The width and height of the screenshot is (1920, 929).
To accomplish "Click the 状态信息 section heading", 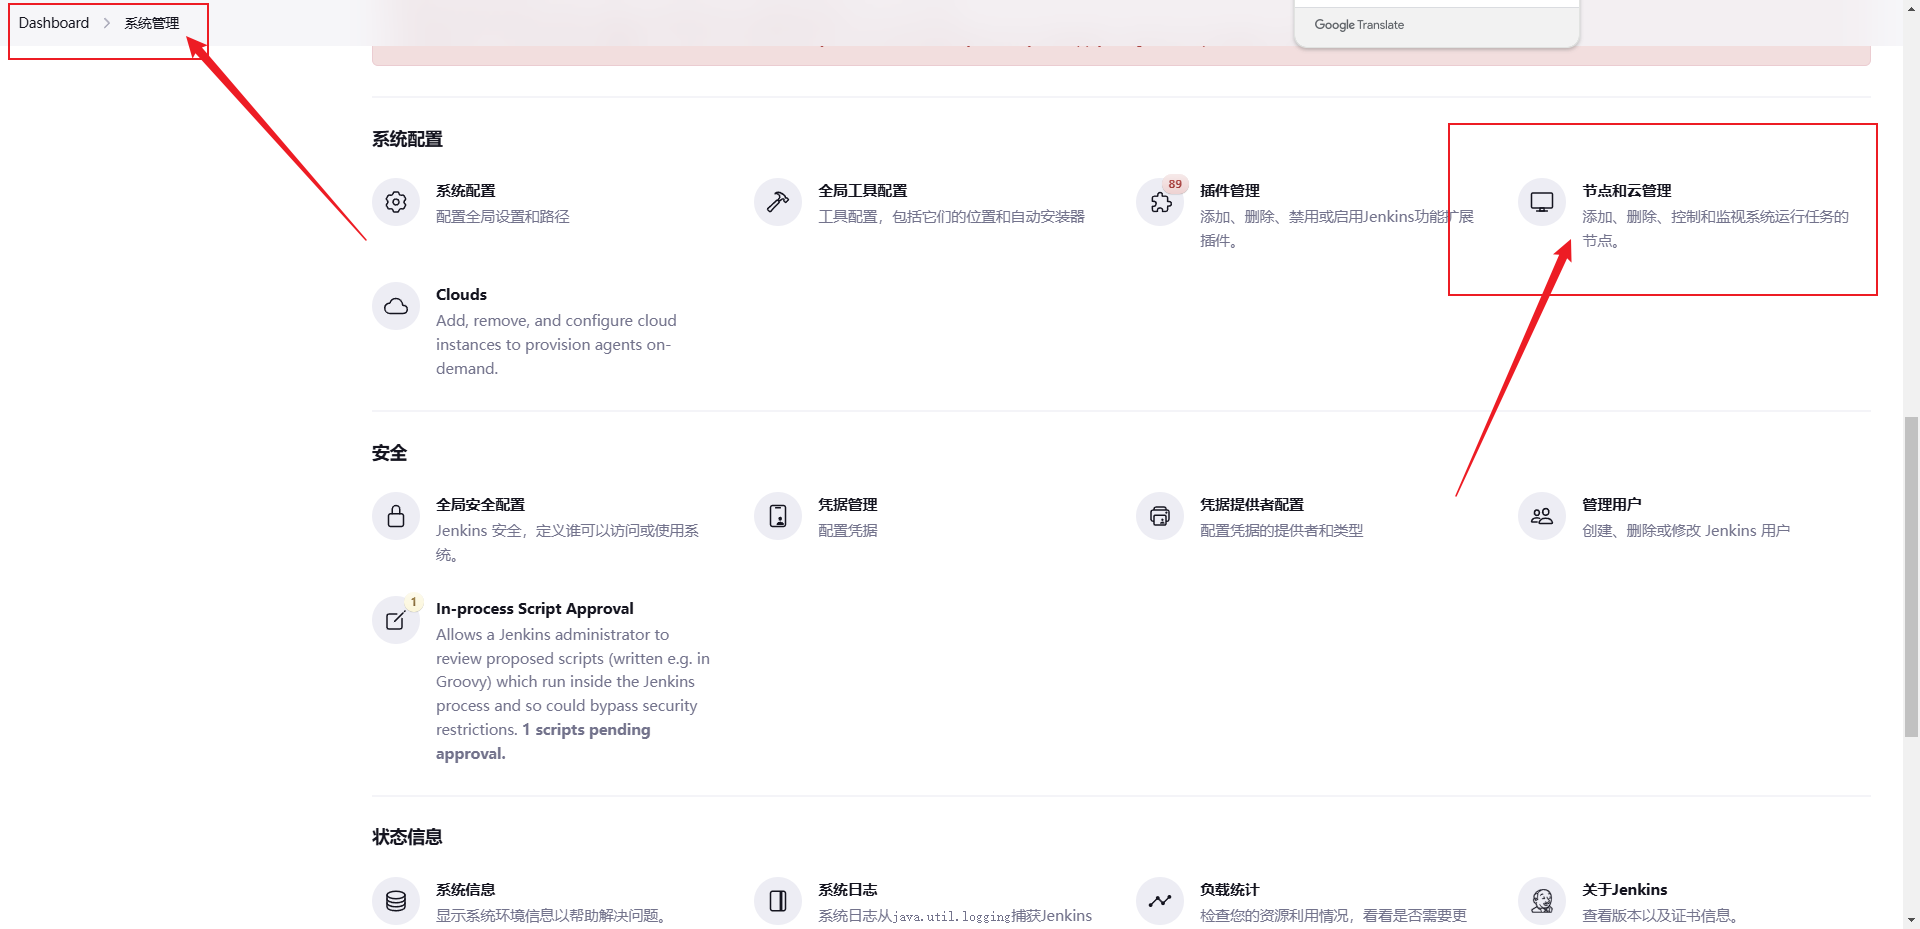I will [407, 837].
